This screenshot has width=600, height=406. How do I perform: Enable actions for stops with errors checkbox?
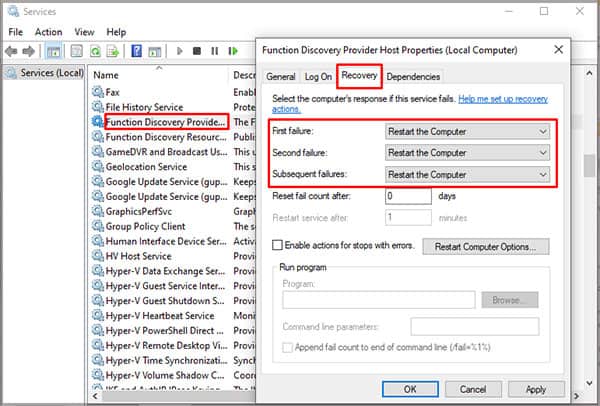pos(277,245)
